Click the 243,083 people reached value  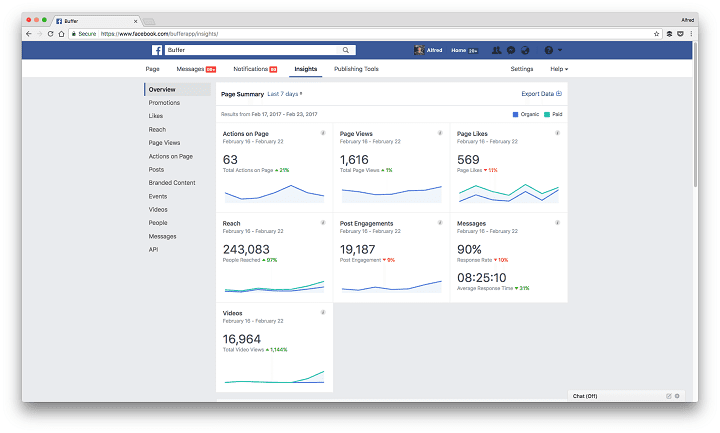(x=246, y=249)
